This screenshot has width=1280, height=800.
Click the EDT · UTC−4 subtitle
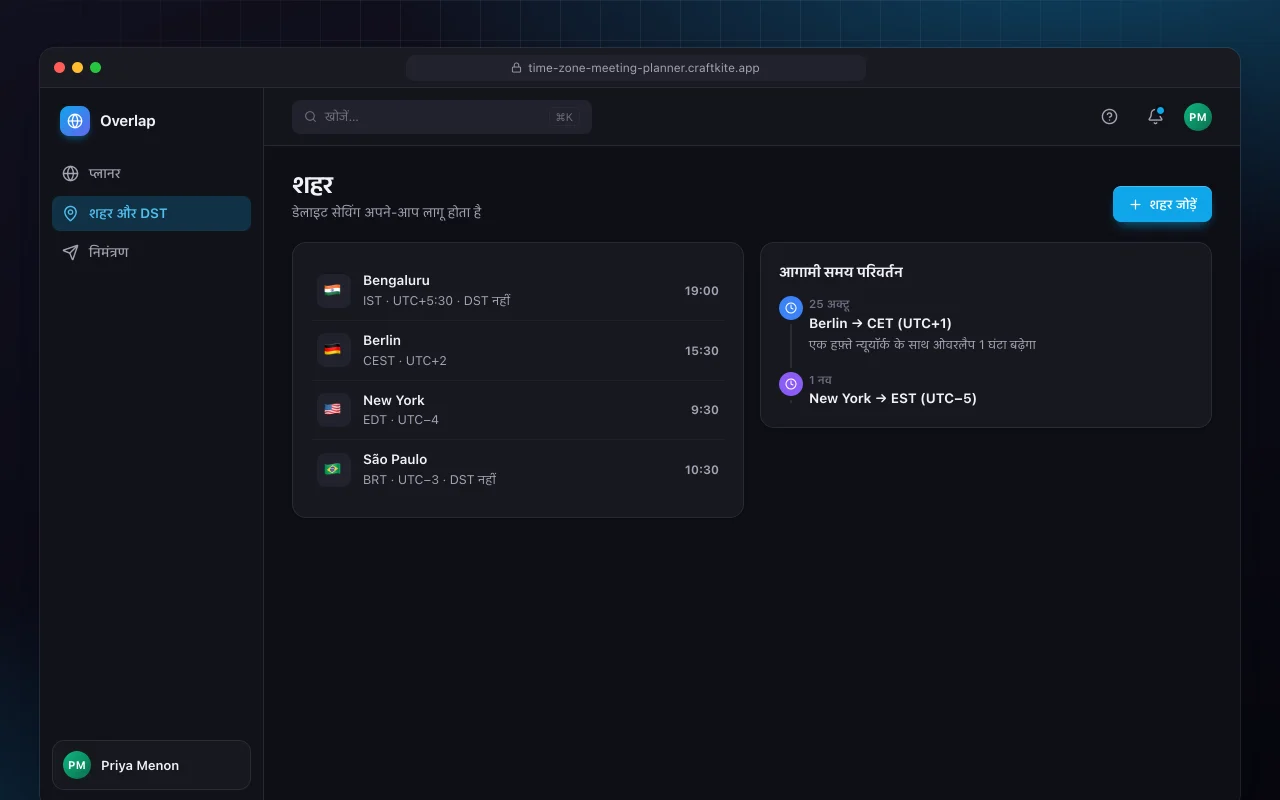click(x=401, y=420)
